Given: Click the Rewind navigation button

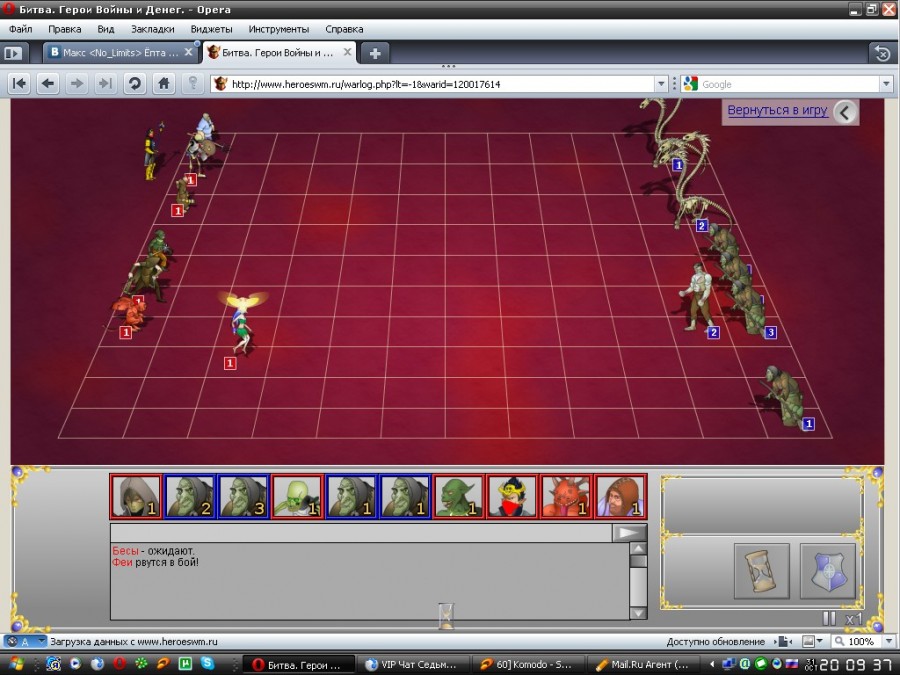Looking at the screenshot, I should pyautogui.click(x=19, y=84).
